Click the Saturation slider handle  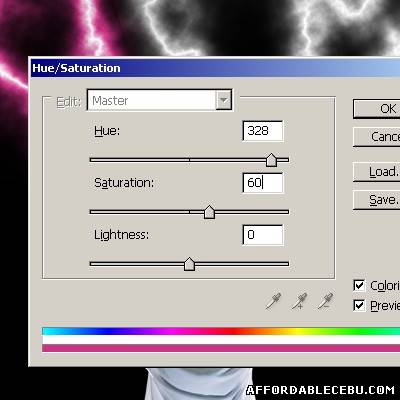pos(209,212)
